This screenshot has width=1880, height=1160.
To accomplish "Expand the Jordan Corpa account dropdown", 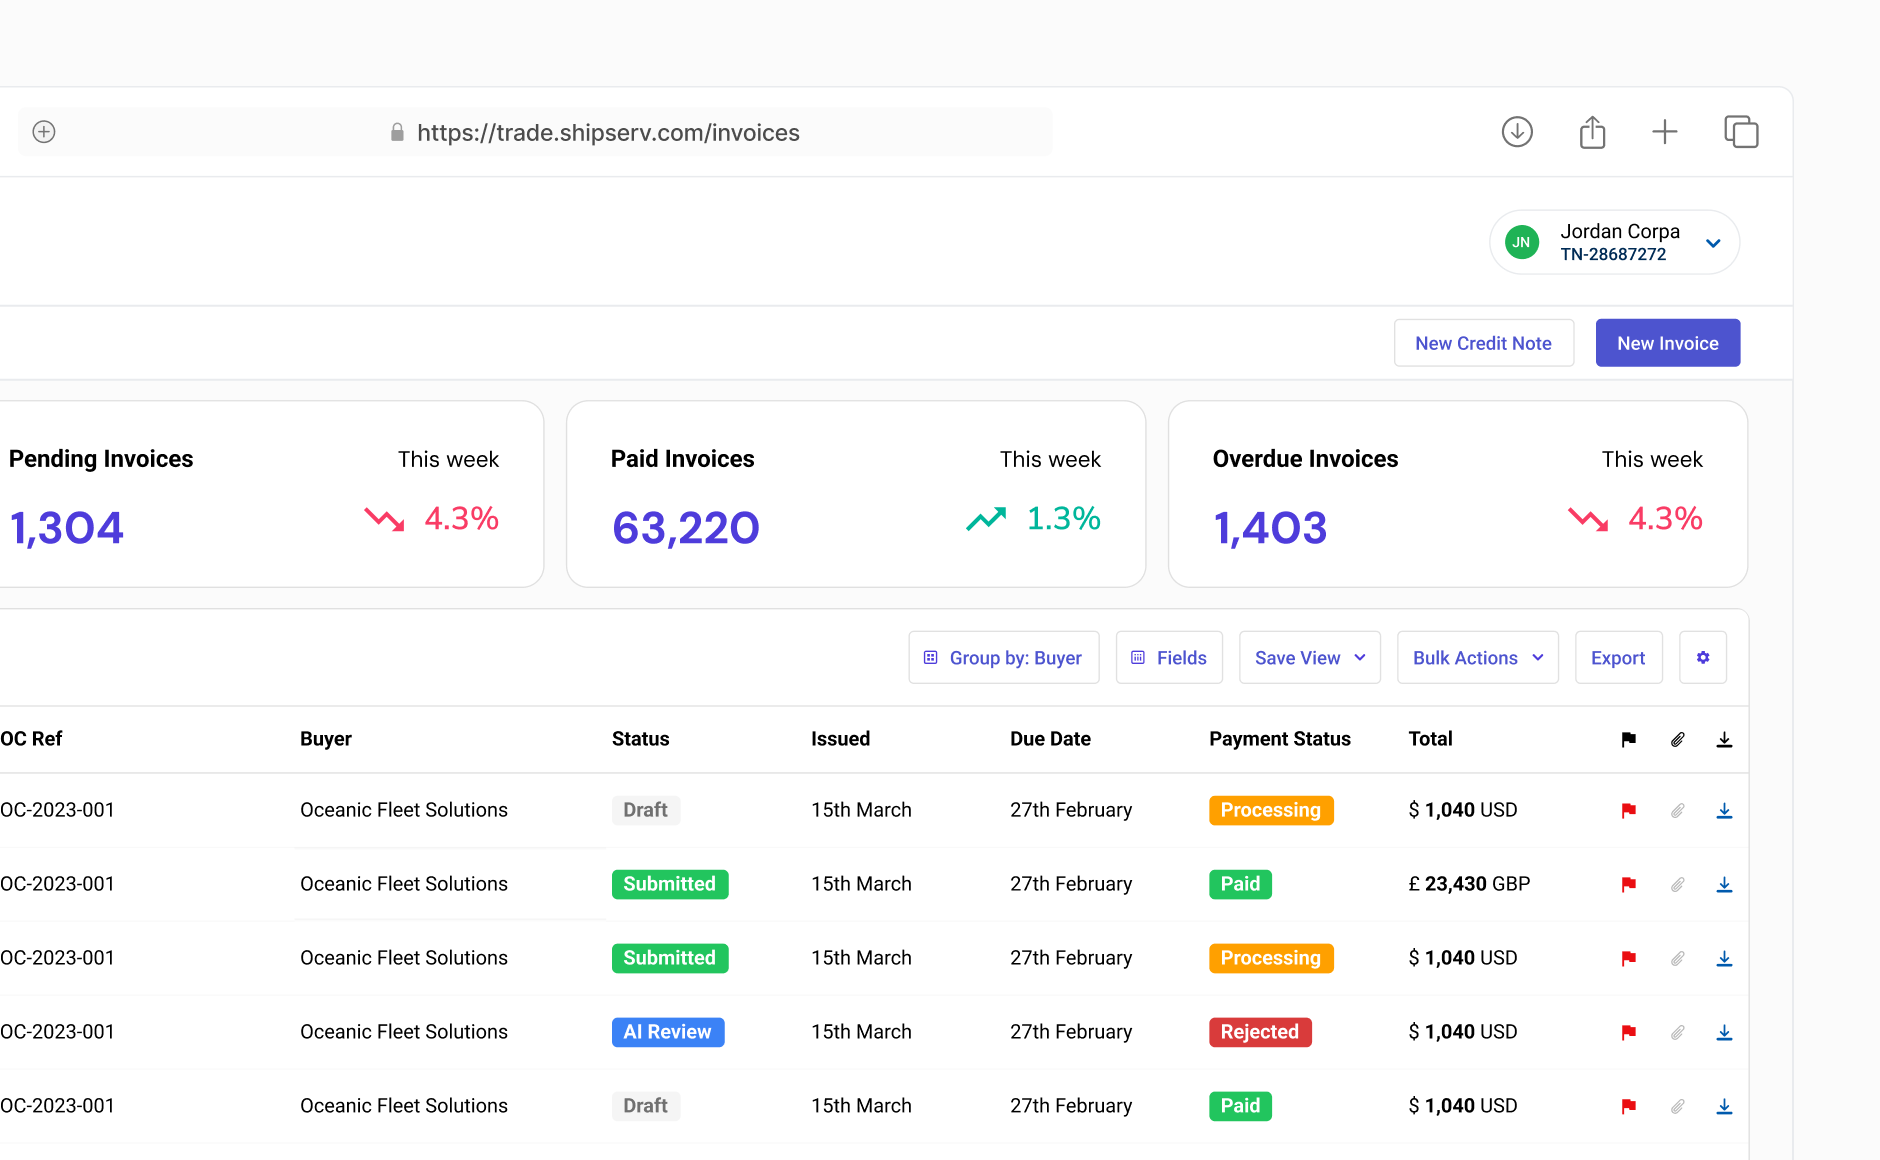I will [1713, 243].
